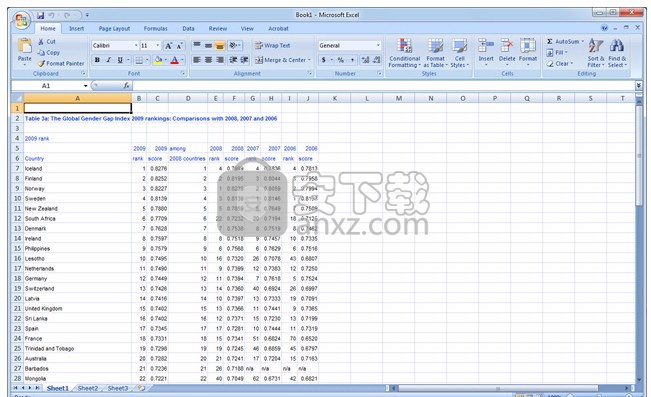Click the Paste clipboard icon
This screenshot has width=651, height=397.
tap(24, 46)
